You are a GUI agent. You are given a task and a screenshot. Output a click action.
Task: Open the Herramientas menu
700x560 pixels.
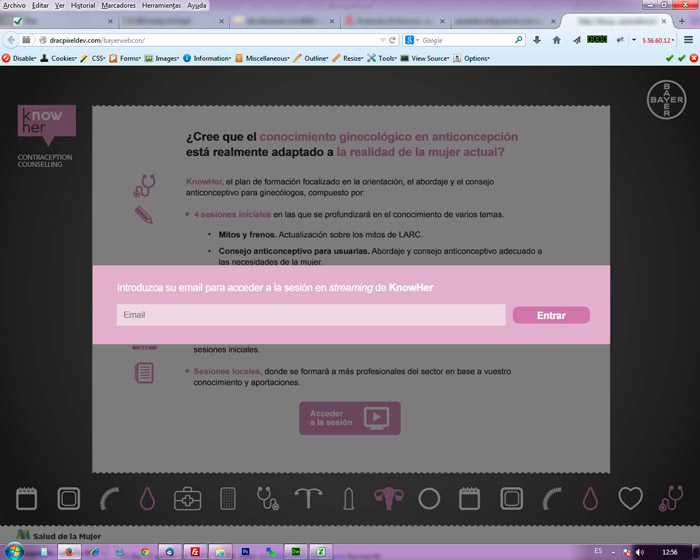(162, 5)
